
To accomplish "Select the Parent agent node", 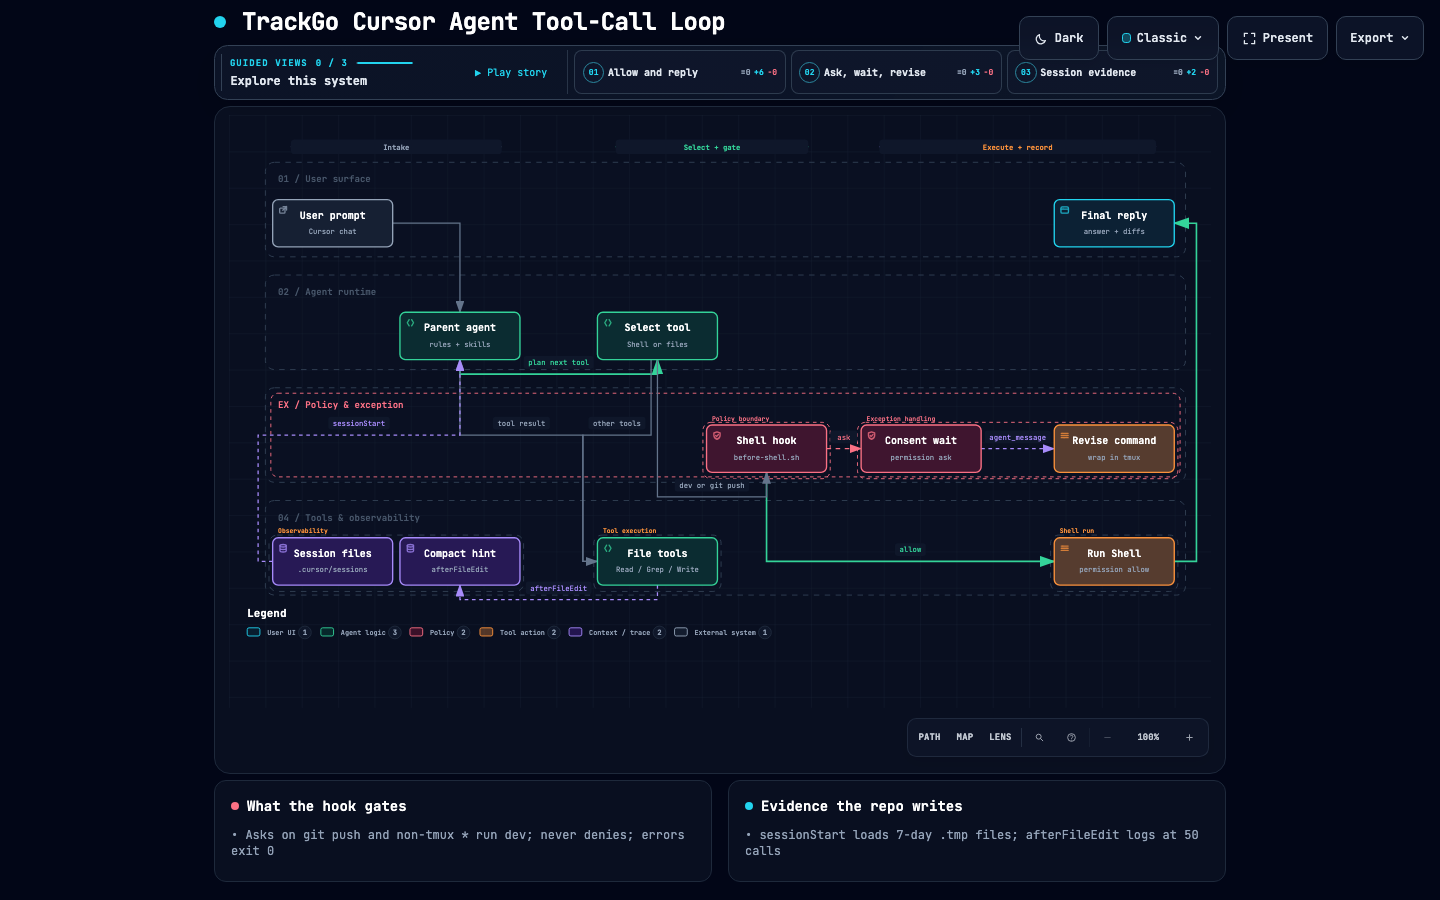I will click(x=460, y=336).
